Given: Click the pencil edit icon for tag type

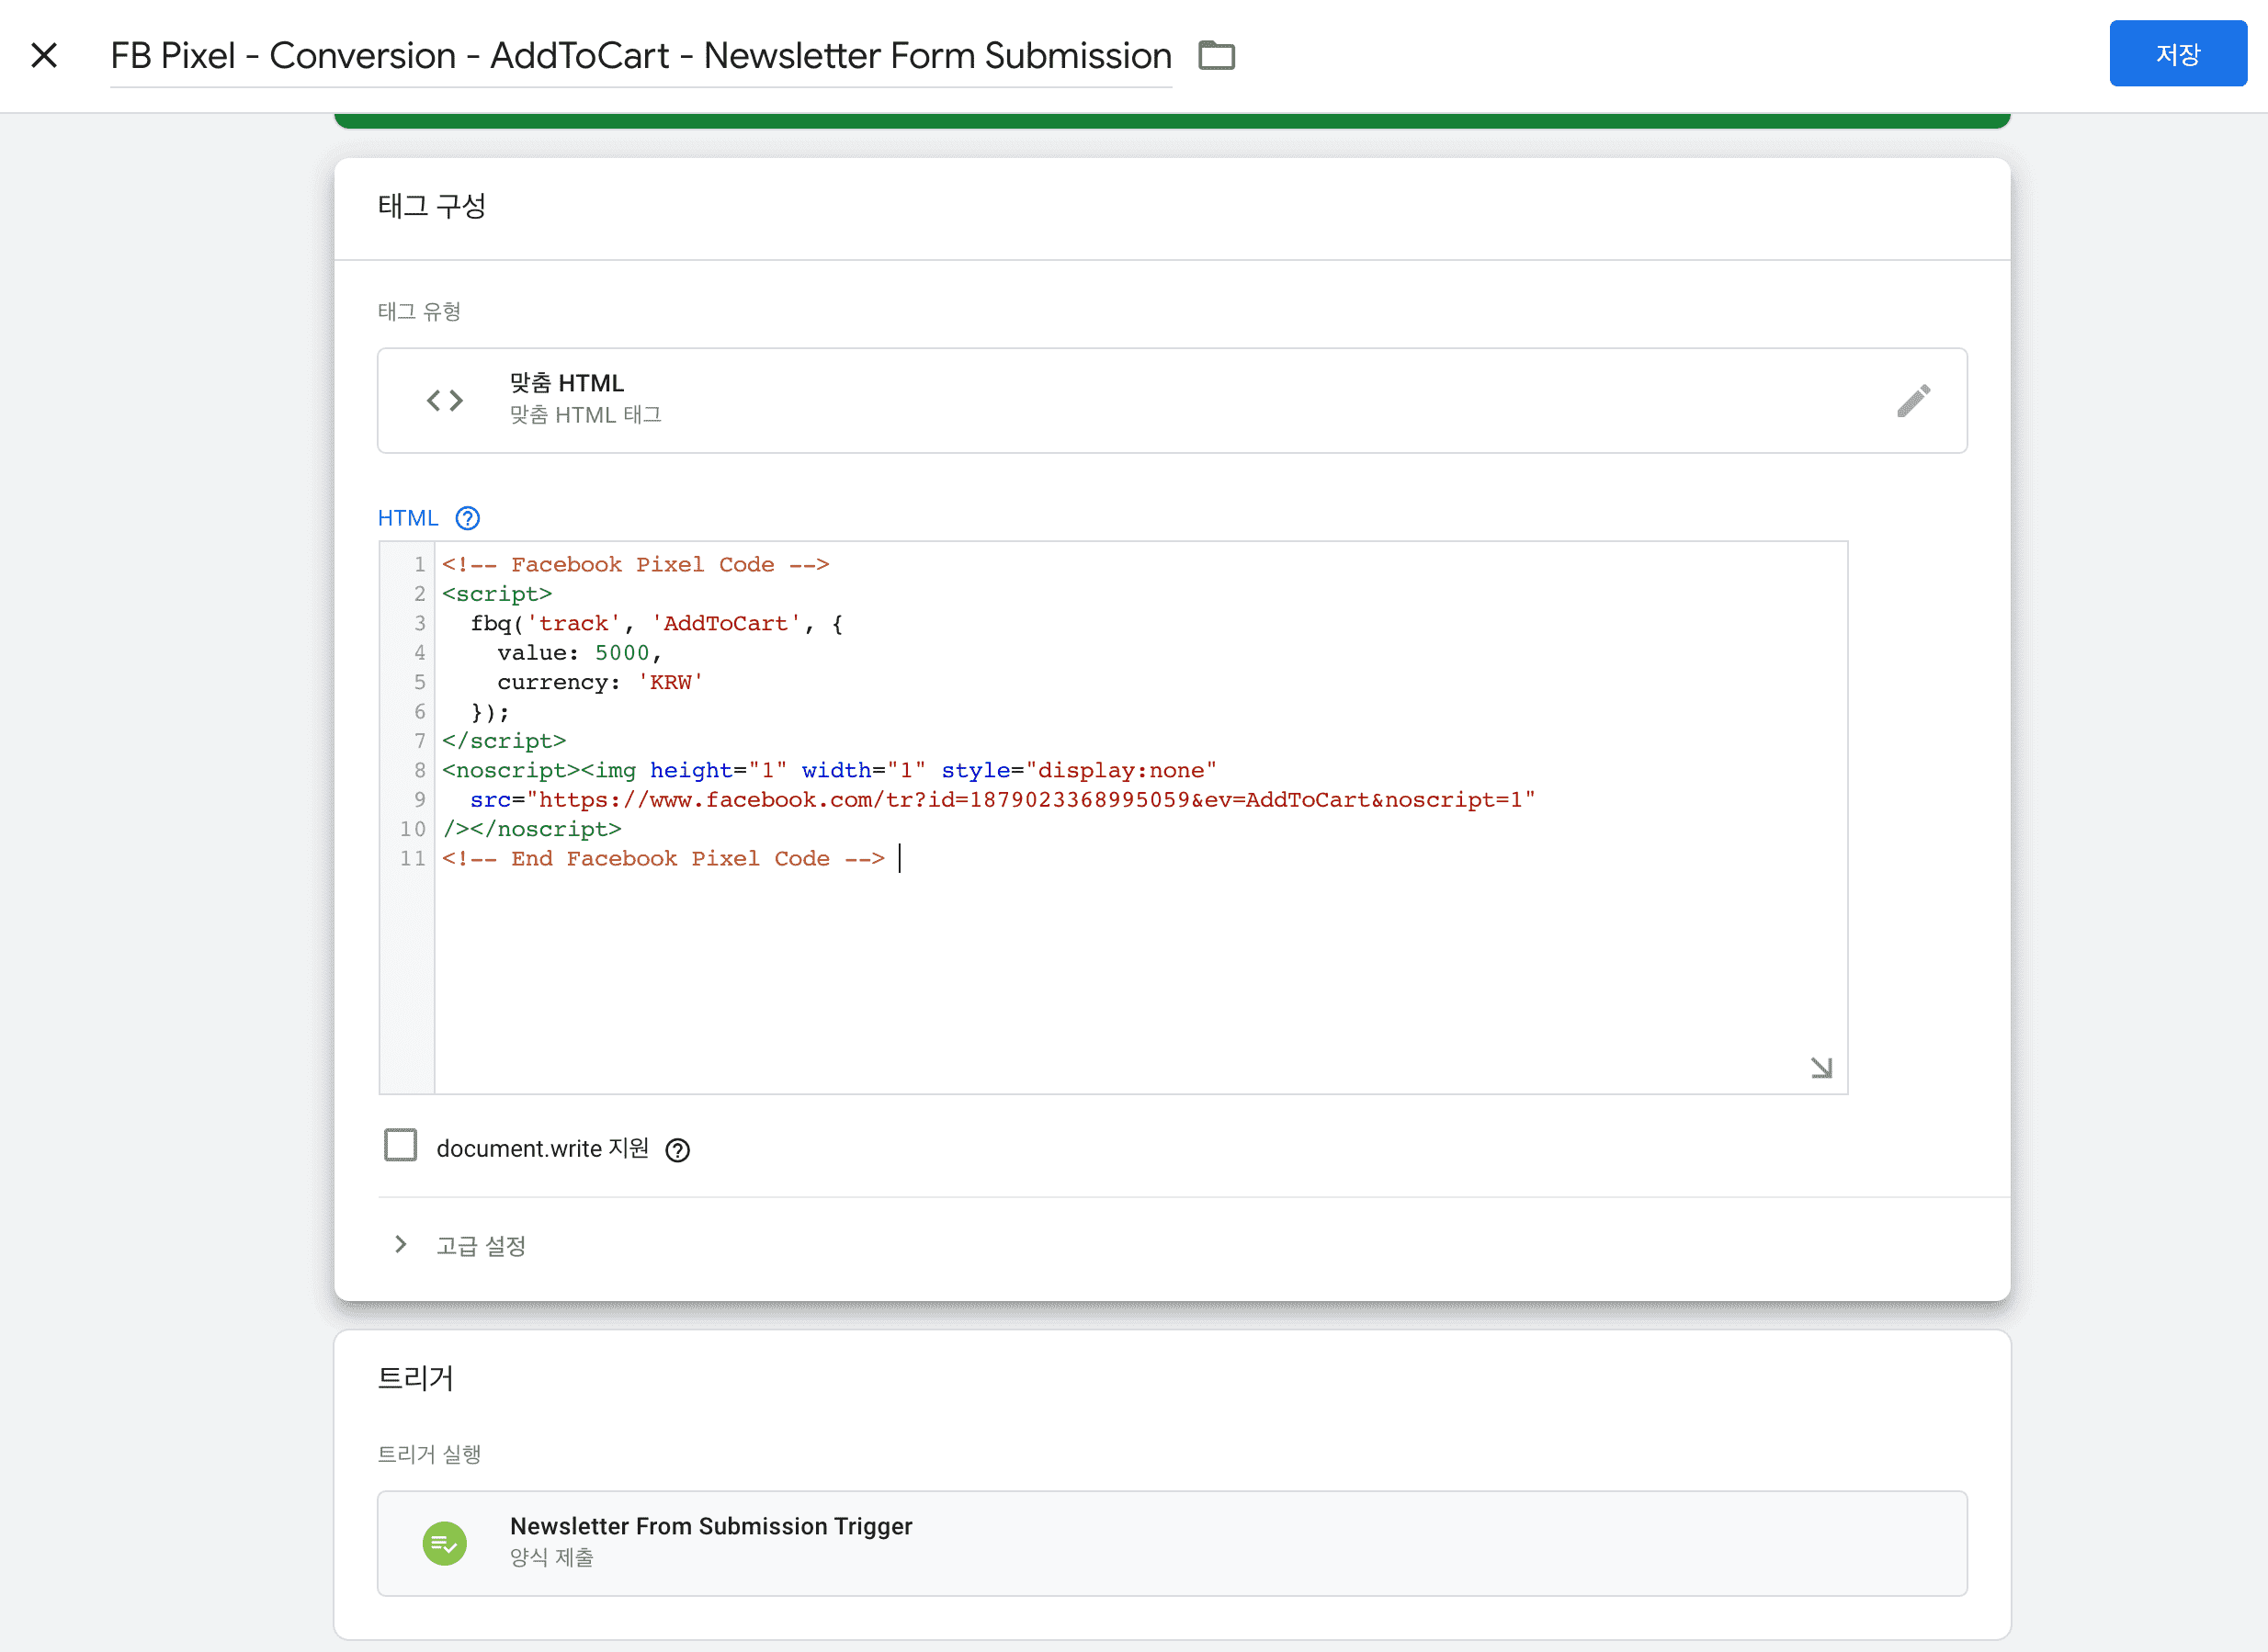Looking at the screenshot, I should coord(1912,401).
